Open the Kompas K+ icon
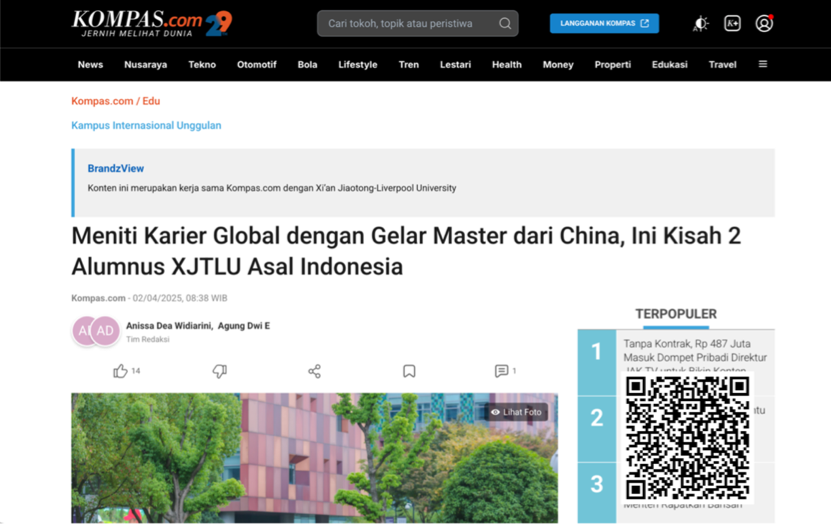This screenshot has height=527, width=831. 732,23
